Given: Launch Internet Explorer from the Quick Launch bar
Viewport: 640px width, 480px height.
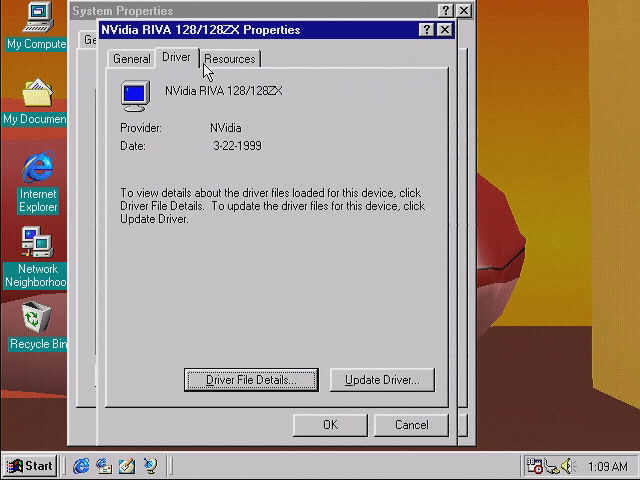Looking at the screenshot, I should (x=81, y=465).
